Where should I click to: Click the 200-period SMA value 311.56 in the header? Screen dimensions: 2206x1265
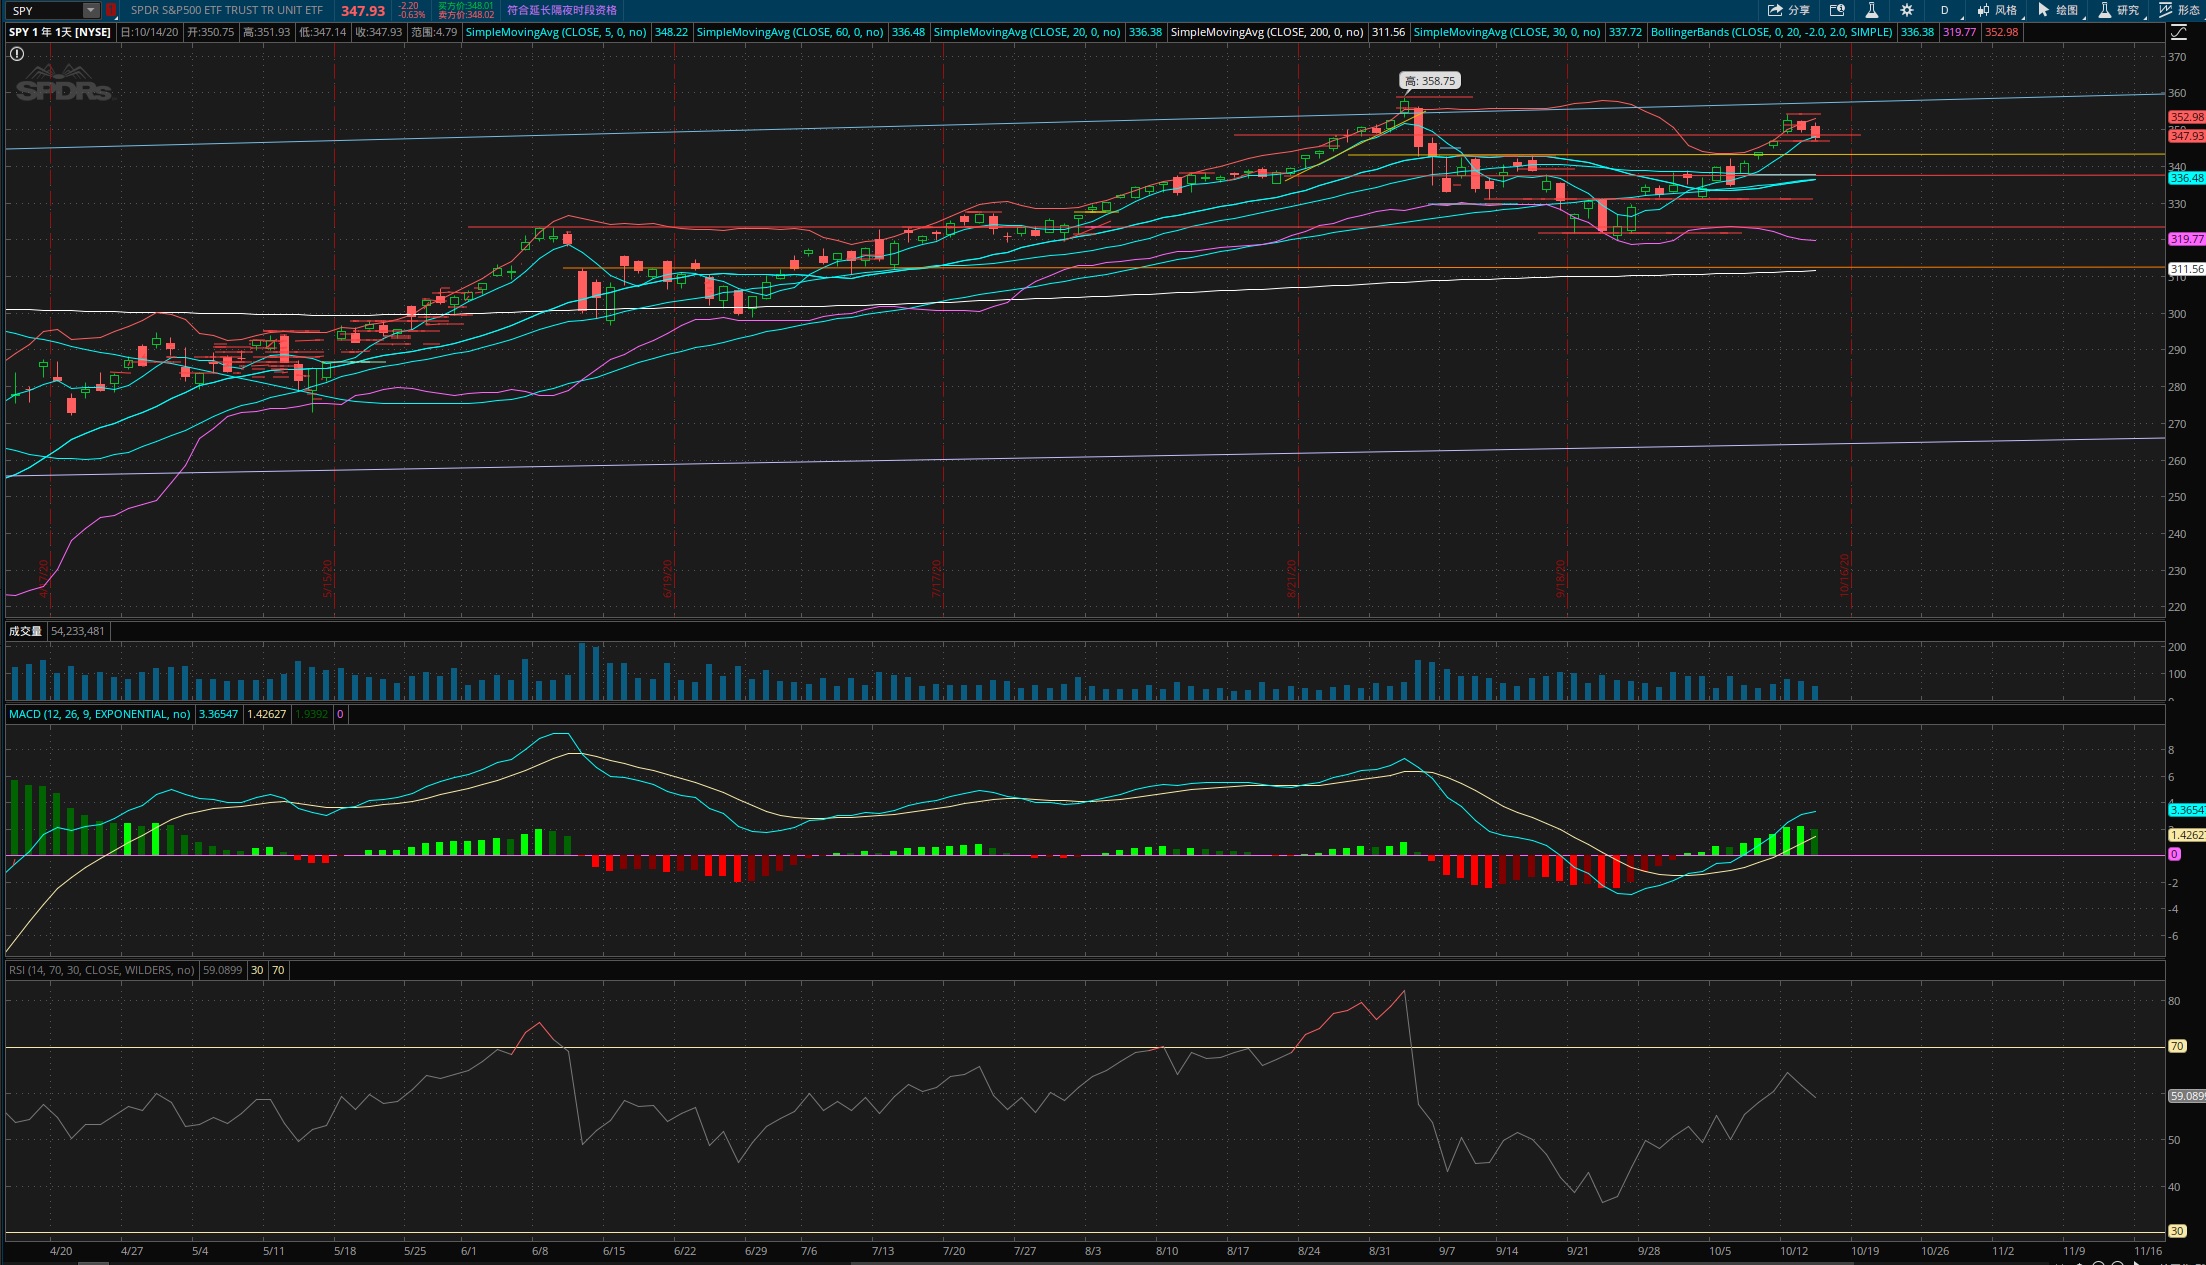pyautogui.click(x=1388, y=32)
